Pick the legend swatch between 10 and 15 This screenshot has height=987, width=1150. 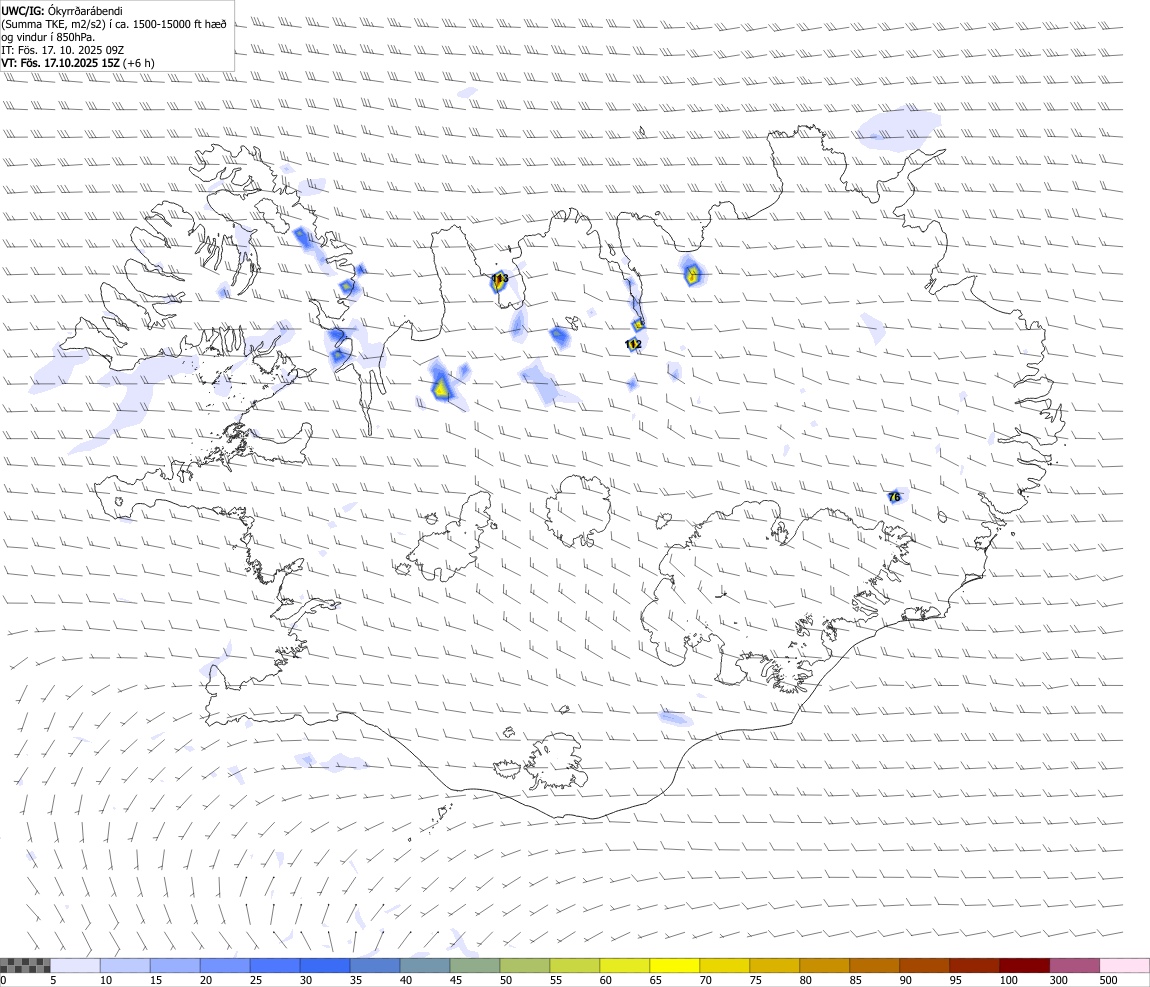125,965
